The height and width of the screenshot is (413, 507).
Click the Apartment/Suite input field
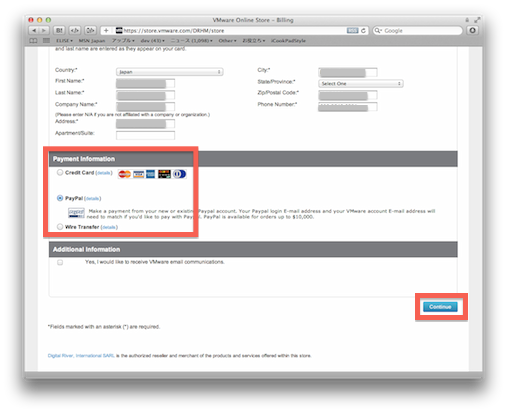coord(145,135)
